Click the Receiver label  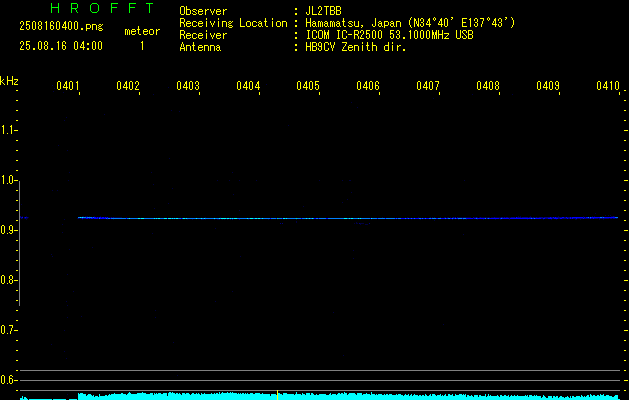[203, 35]
